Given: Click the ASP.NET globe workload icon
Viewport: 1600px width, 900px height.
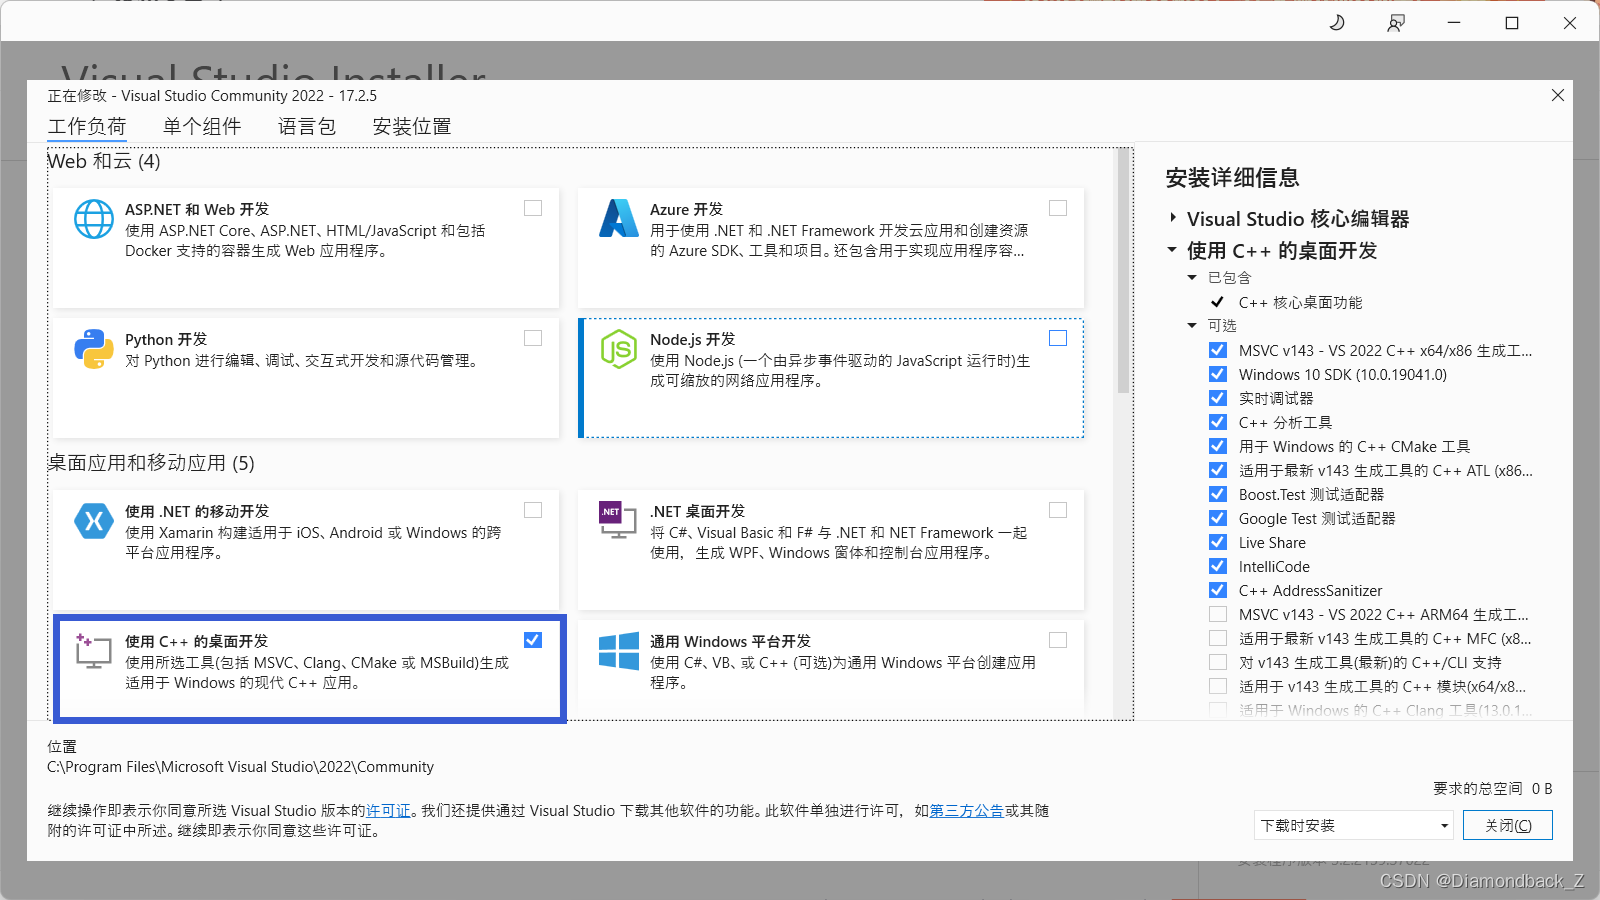Looking at the screenshot, I should click(94, 219).
